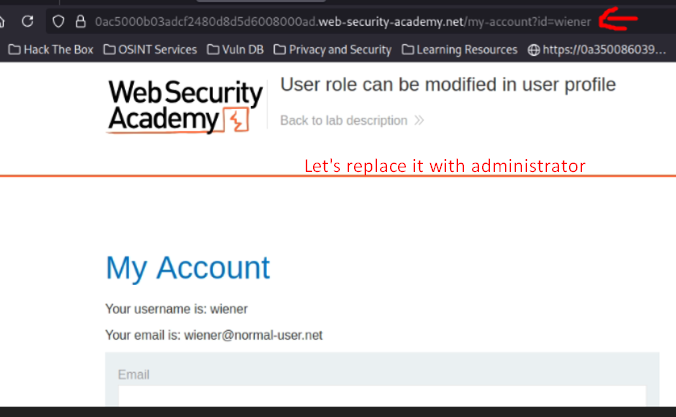Click the Web Security Academy logo

coord(185,107)
